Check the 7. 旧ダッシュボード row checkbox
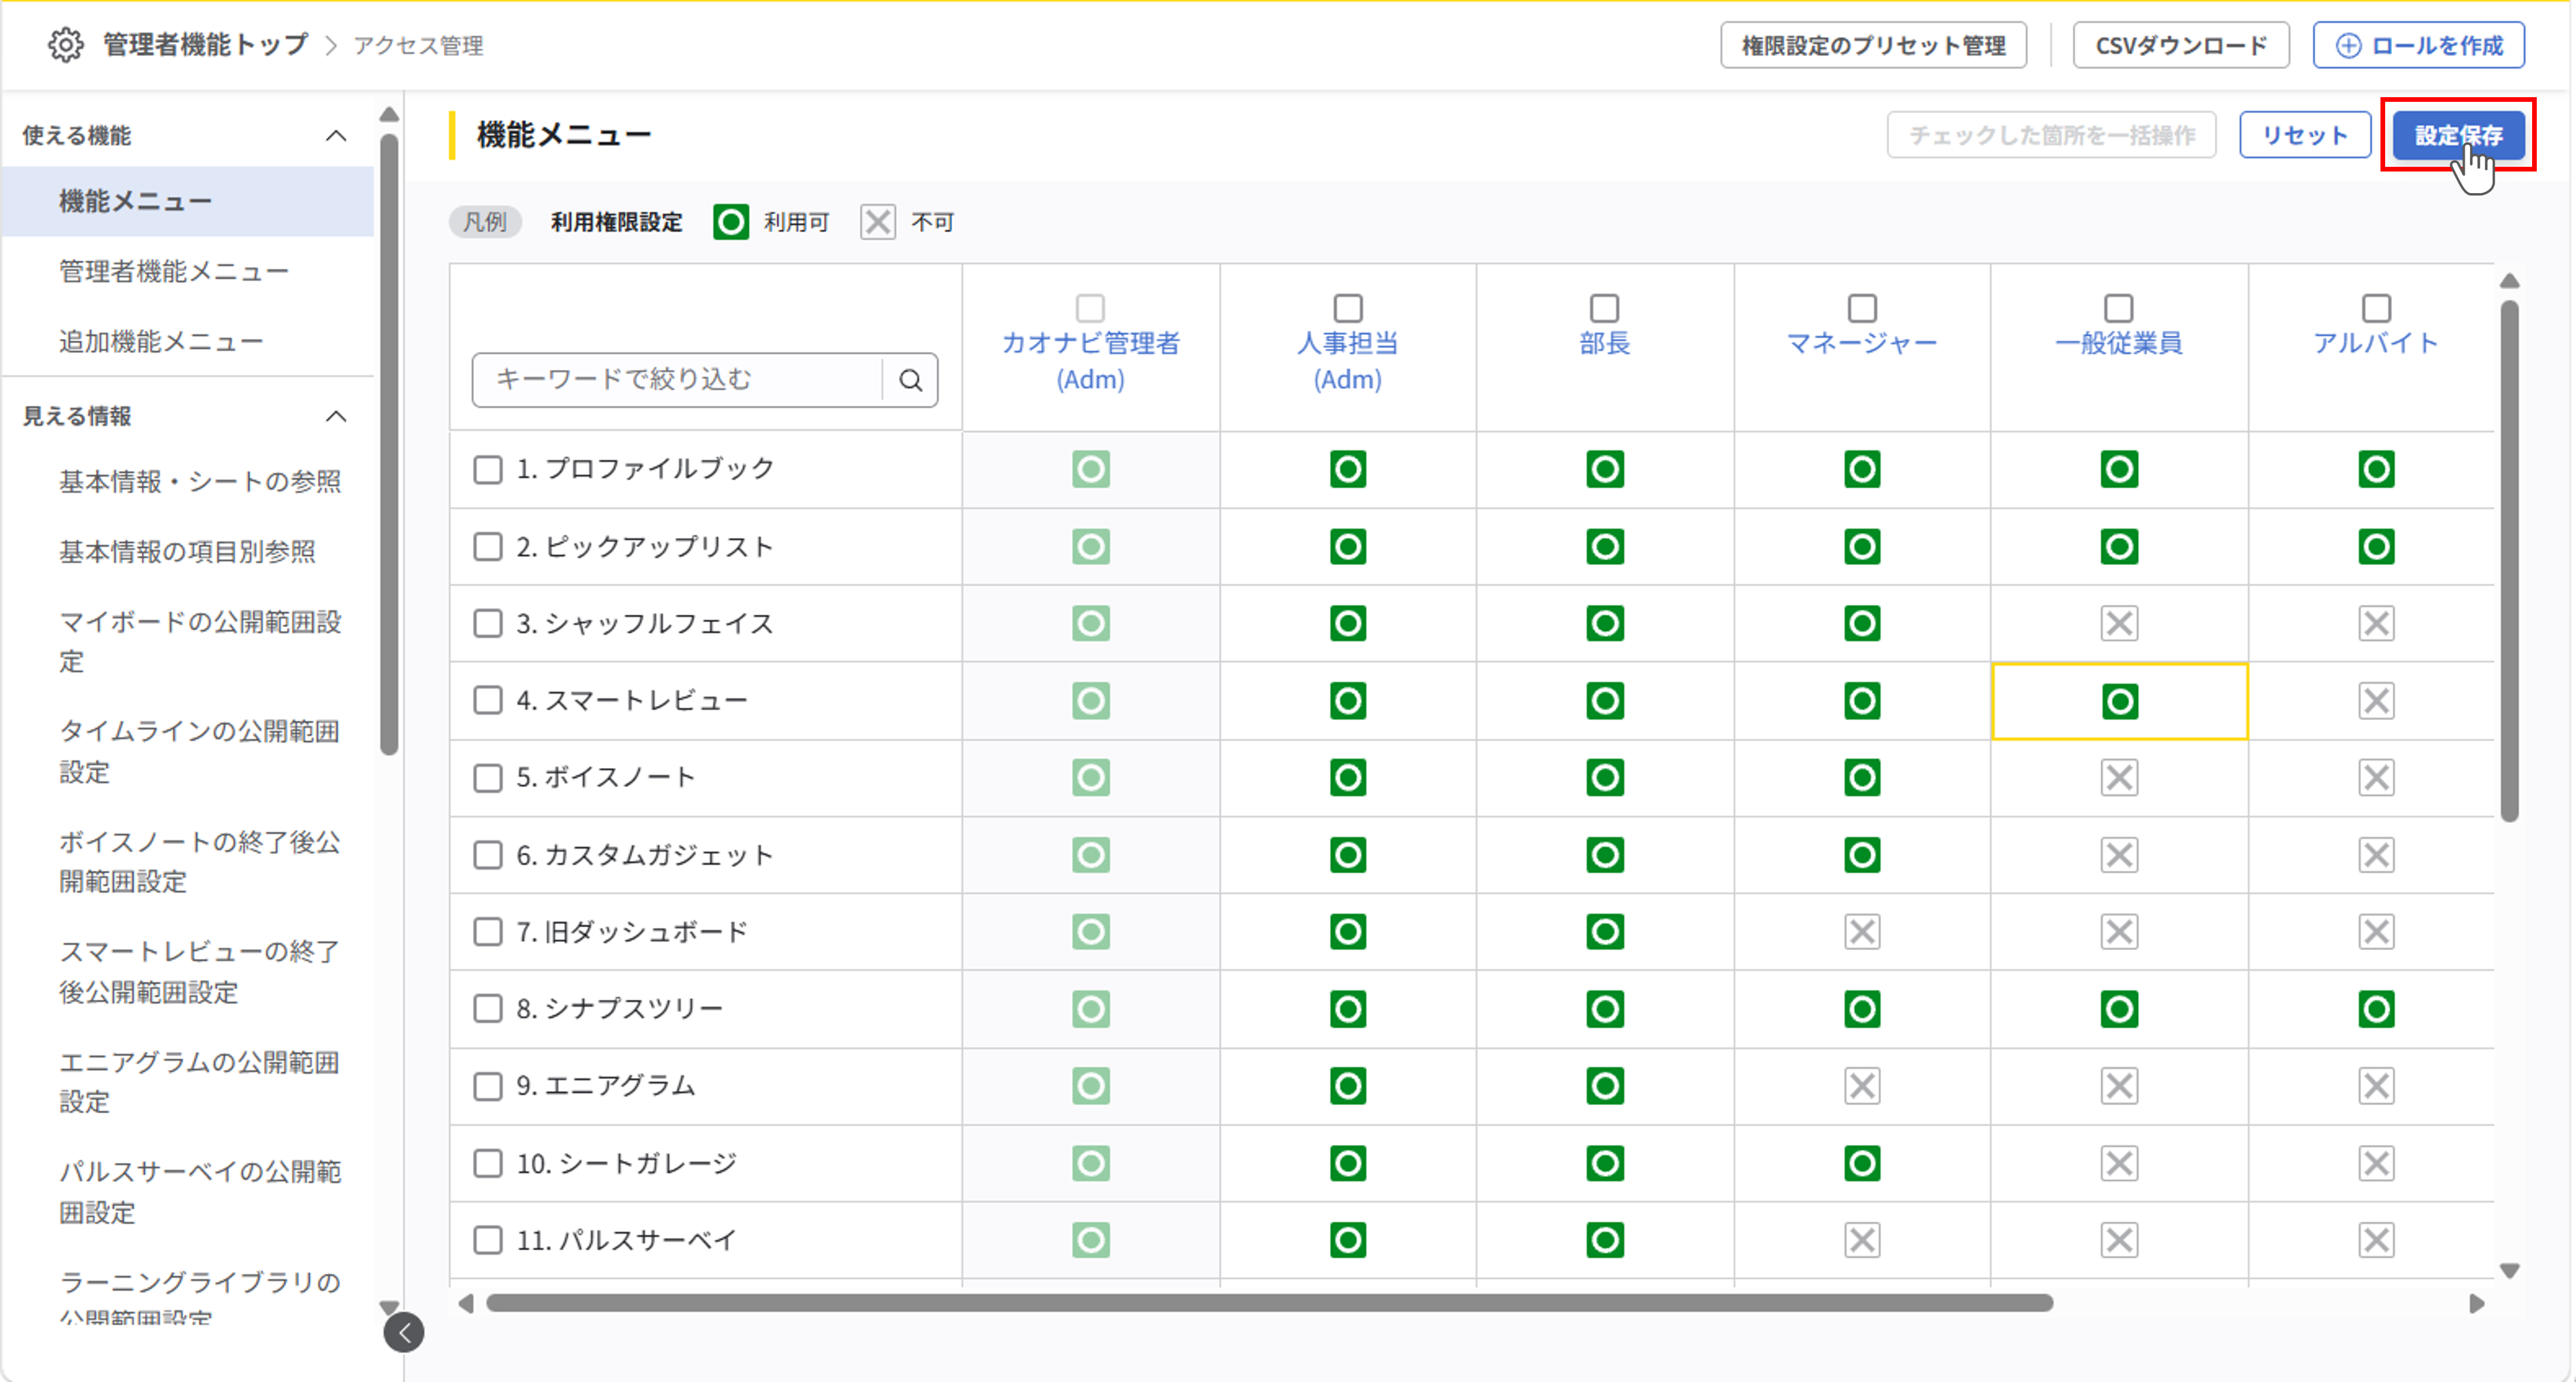This screenshot has width=2576, height=1382. pyautogui.click(x=488, y=932)
